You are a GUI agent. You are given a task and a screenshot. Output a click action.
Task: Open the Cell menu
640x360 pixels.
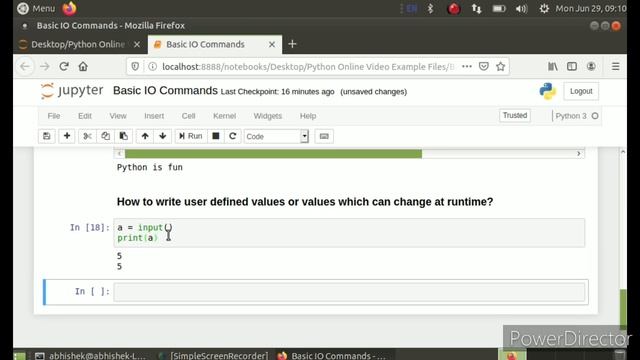189,116
